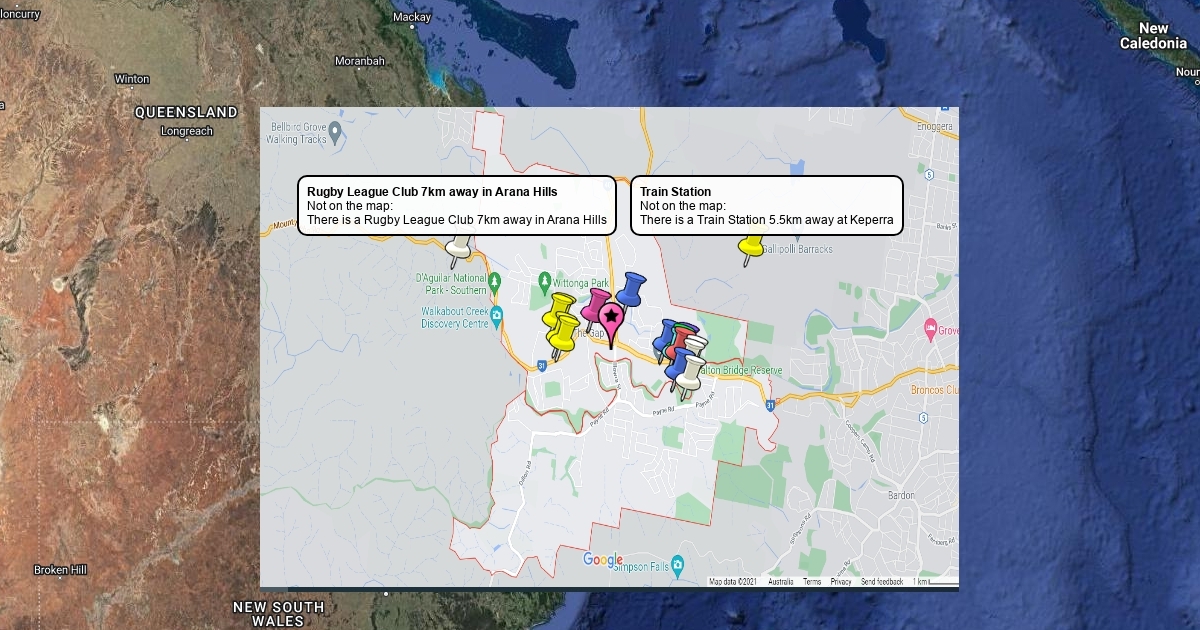Click the D'Aguilar National Park tree icon
Viewport: 1200px width, 630px height.
pyautogui.click(x=495, y=289)
